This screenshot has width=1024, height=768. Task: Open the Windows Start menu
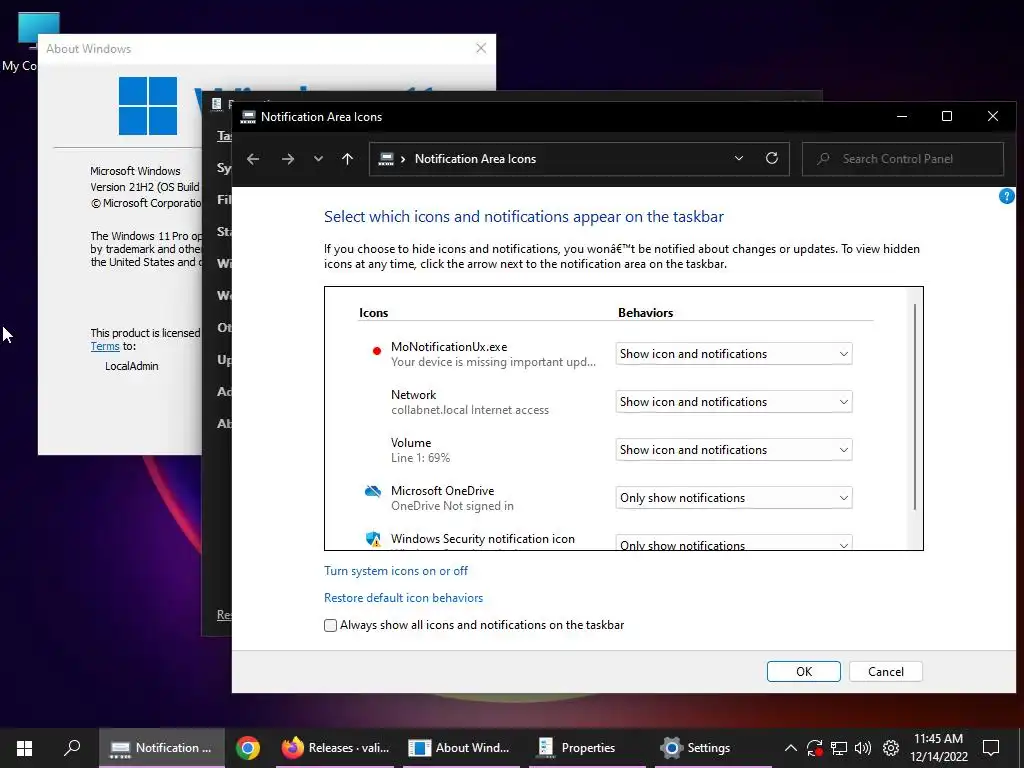[x=25, y=748]
